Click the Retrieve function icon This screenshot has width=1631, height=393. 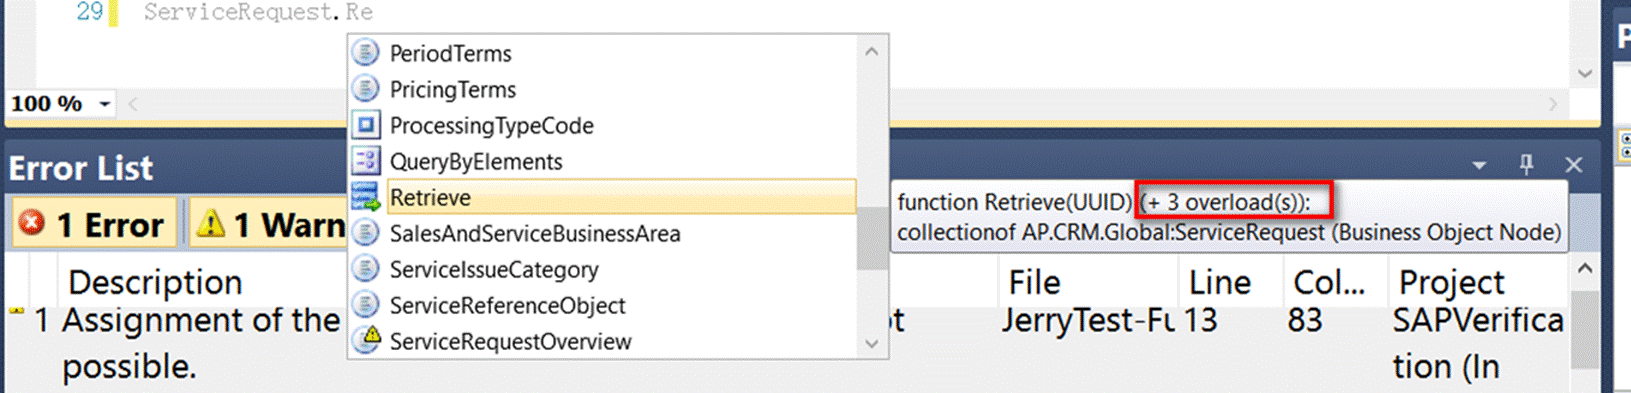point(366,197)
